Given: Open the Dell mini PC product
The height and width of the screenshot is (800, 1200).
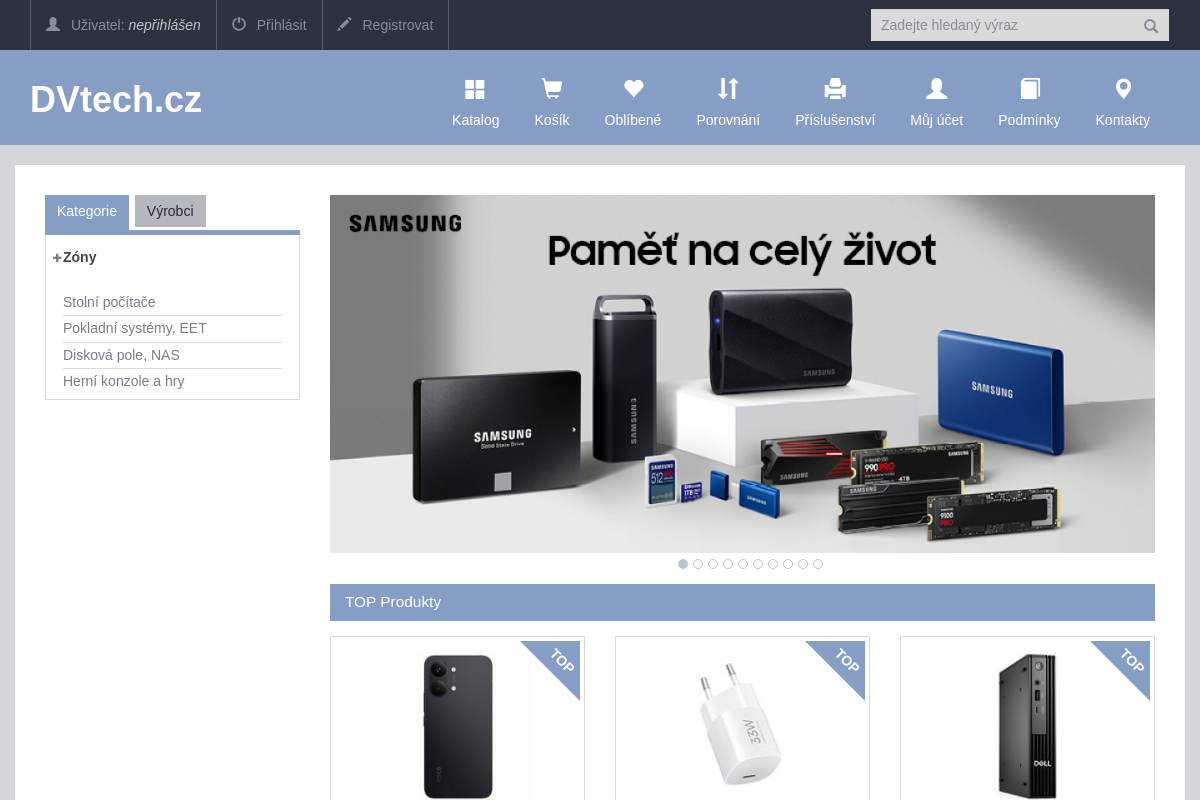Looking at the screenshot, I should 1027,726.
